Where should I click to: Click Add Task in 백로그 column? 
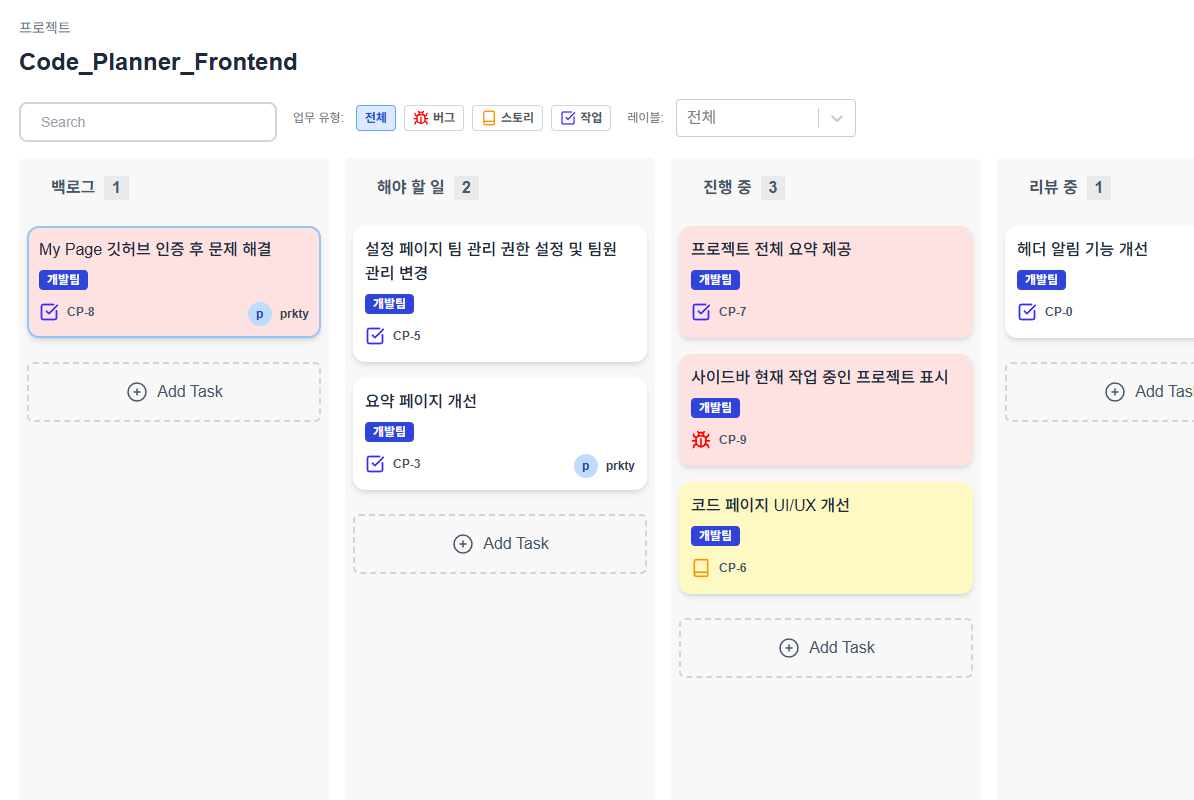pos(174,392)
